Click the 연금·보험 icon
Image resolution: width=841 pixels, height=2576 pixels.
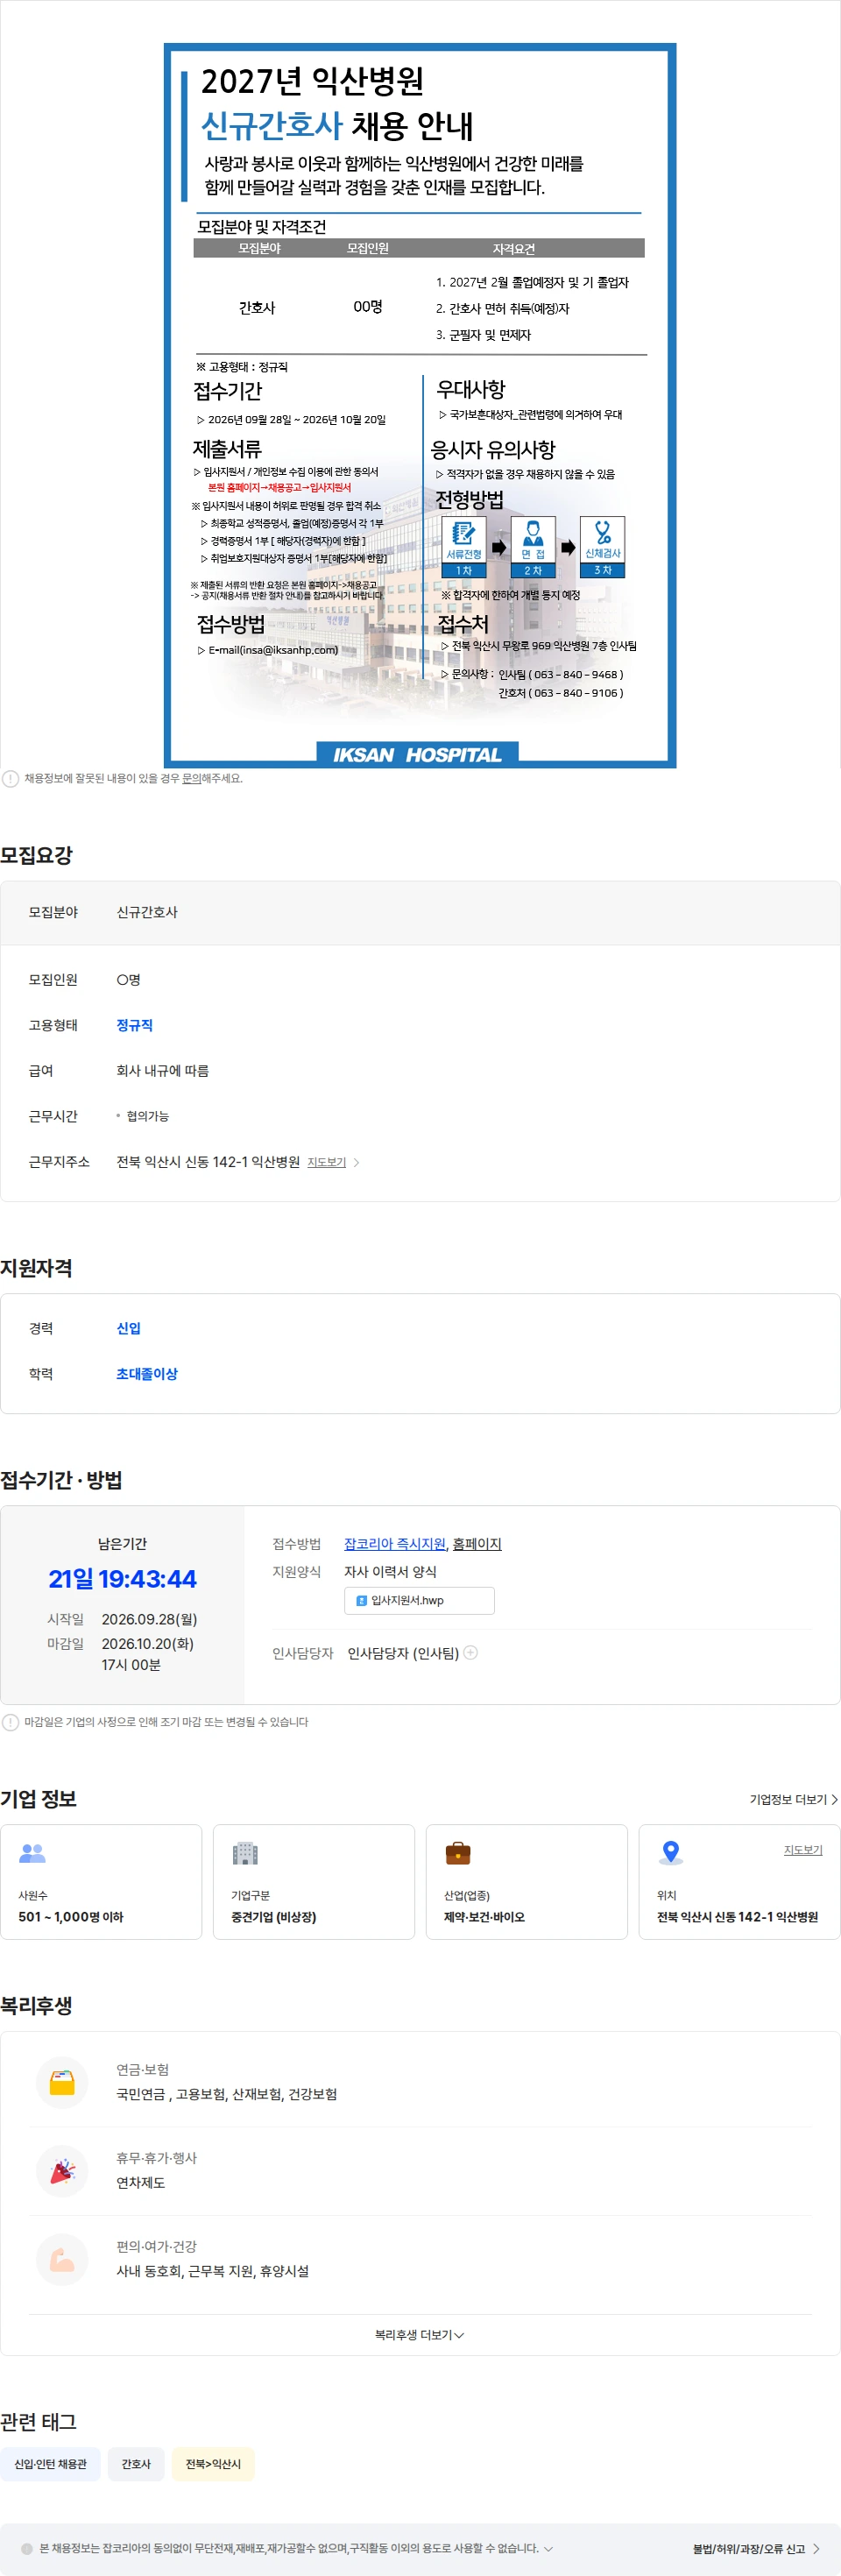[62, 2082]
